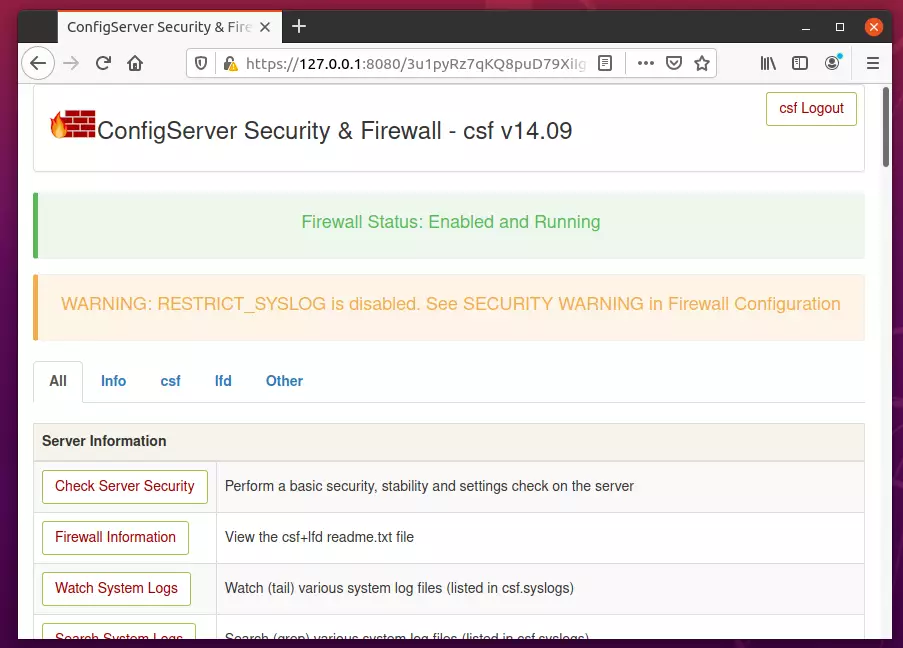Click 'Perform a basic security, stability' description
903x648 pixels.
429,486
